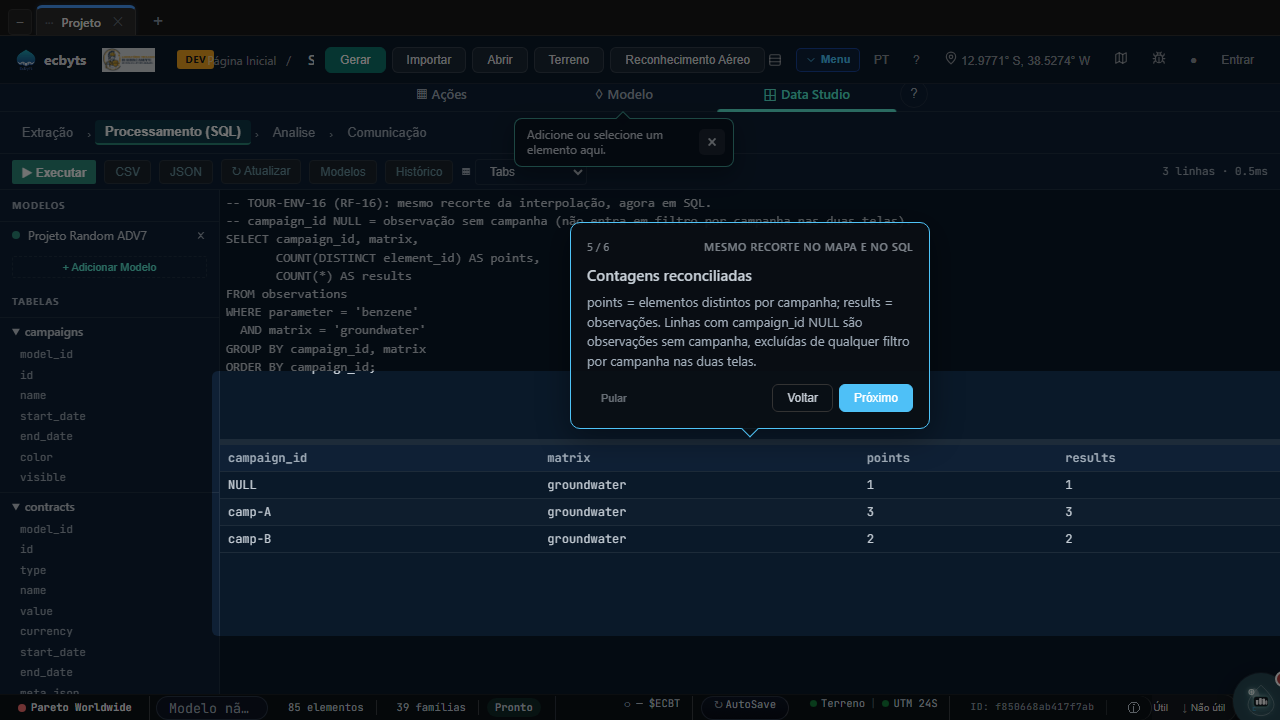Viewport: 1280px width, 720px height.
Task: Open the Tabs delimiter dropdown
Action: (530, 172)
